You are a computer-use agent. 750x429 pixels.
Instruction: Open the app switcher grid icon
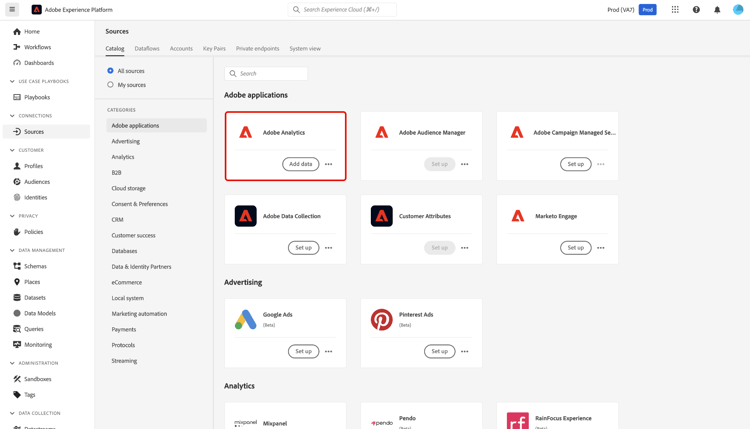675,10
